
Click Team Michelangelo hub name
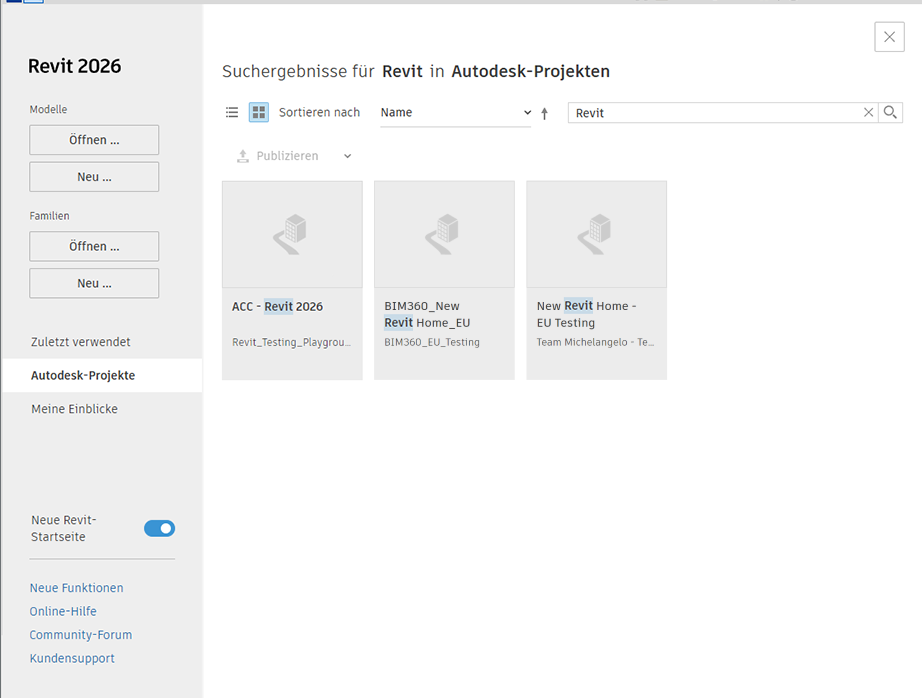click(x=595, y=342)
